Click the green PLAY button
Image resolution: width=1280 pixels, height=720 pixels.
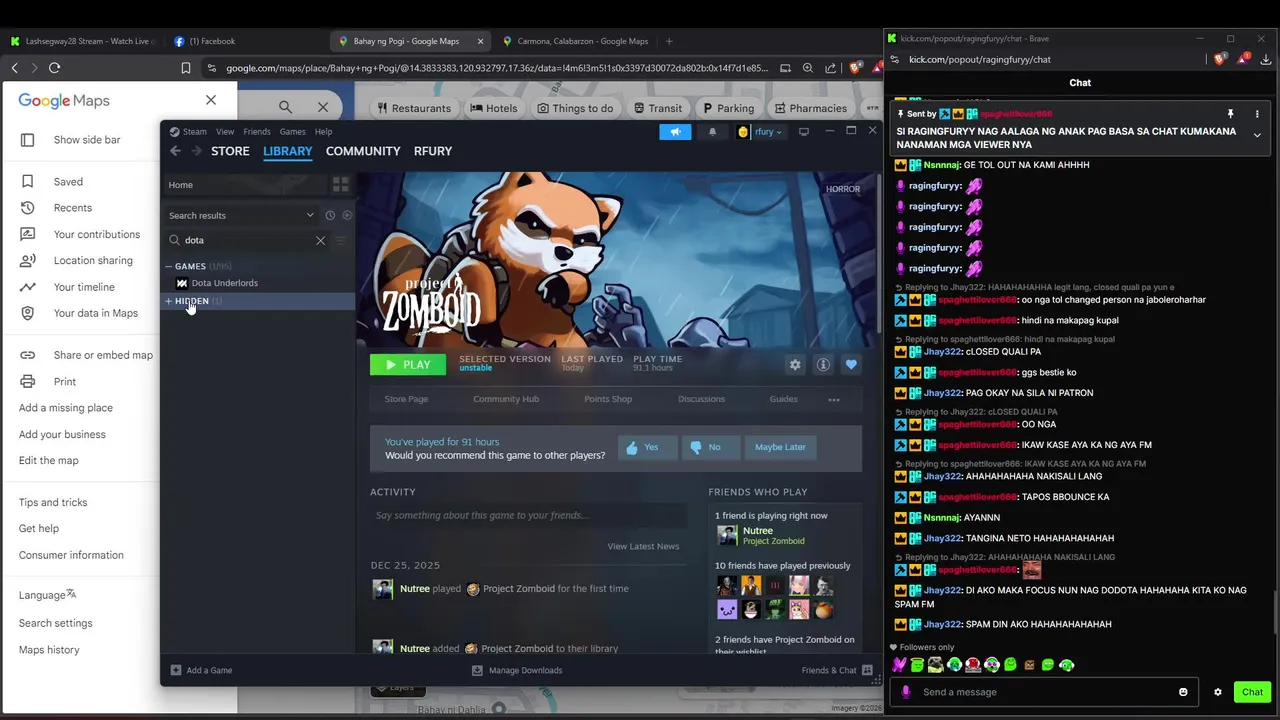click(408, 365)
